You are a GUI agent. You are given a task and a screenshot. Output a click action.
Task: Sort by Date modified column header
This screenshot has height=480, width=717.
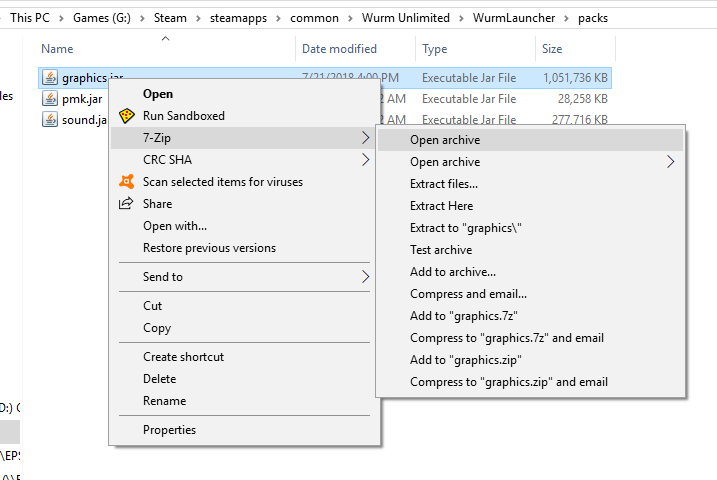pos(339,49)
